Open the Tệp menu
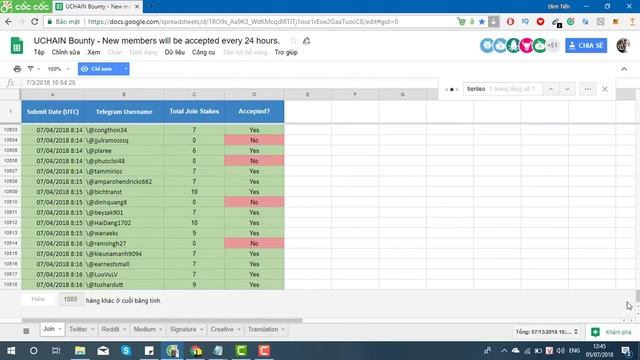This screenshot has height=360, width=640. [x=39, y=52]
